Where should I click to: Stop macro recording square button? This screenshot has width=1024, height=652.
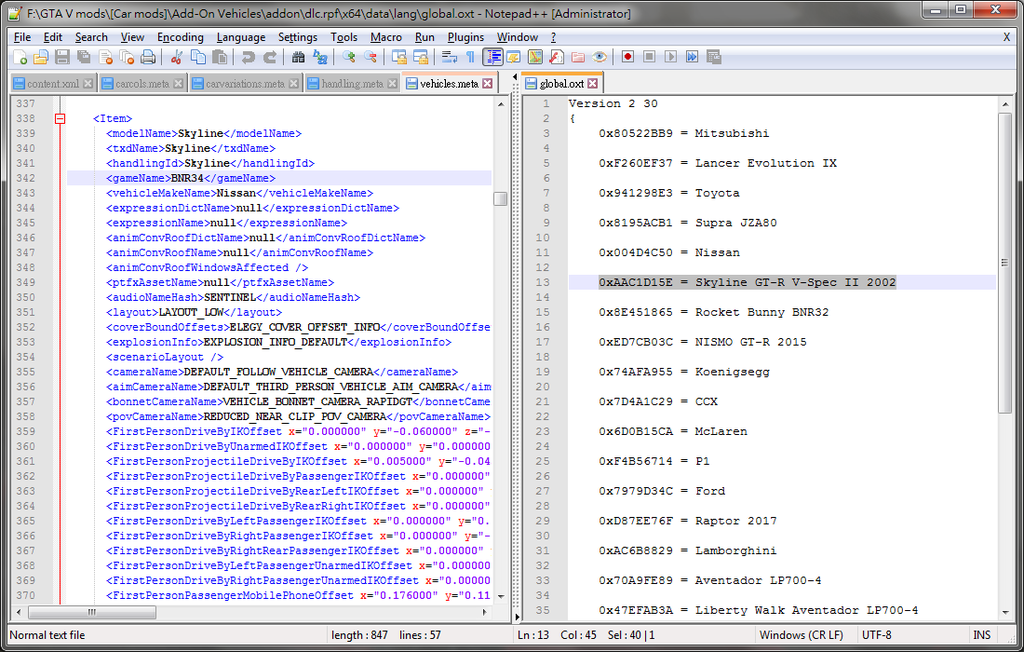(649, 57)
